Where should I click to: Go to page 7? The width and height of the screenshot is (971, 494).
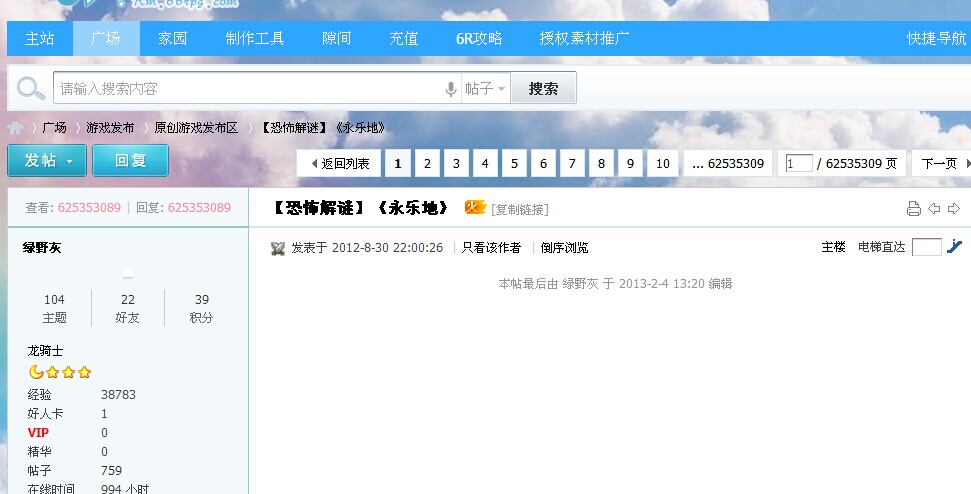click(x=572, y=163)
